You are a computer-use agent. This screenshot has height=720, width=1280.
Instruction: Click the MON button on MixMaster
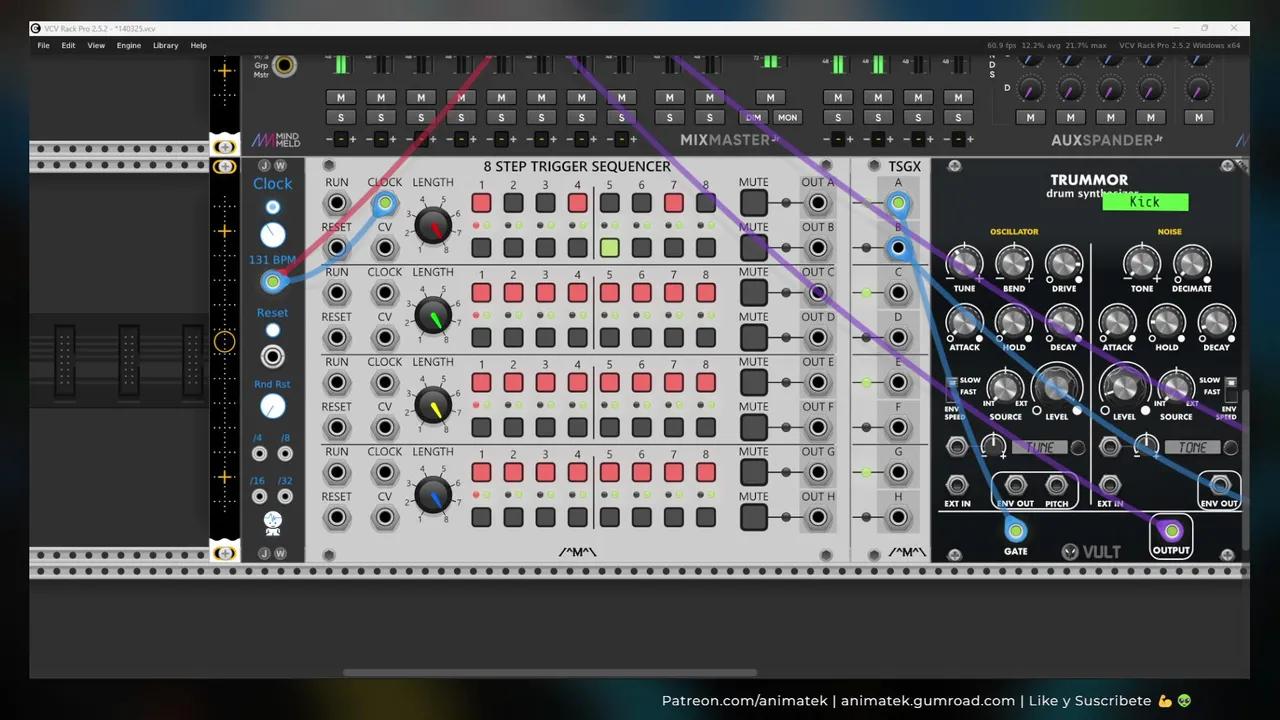tap(787, 117)
